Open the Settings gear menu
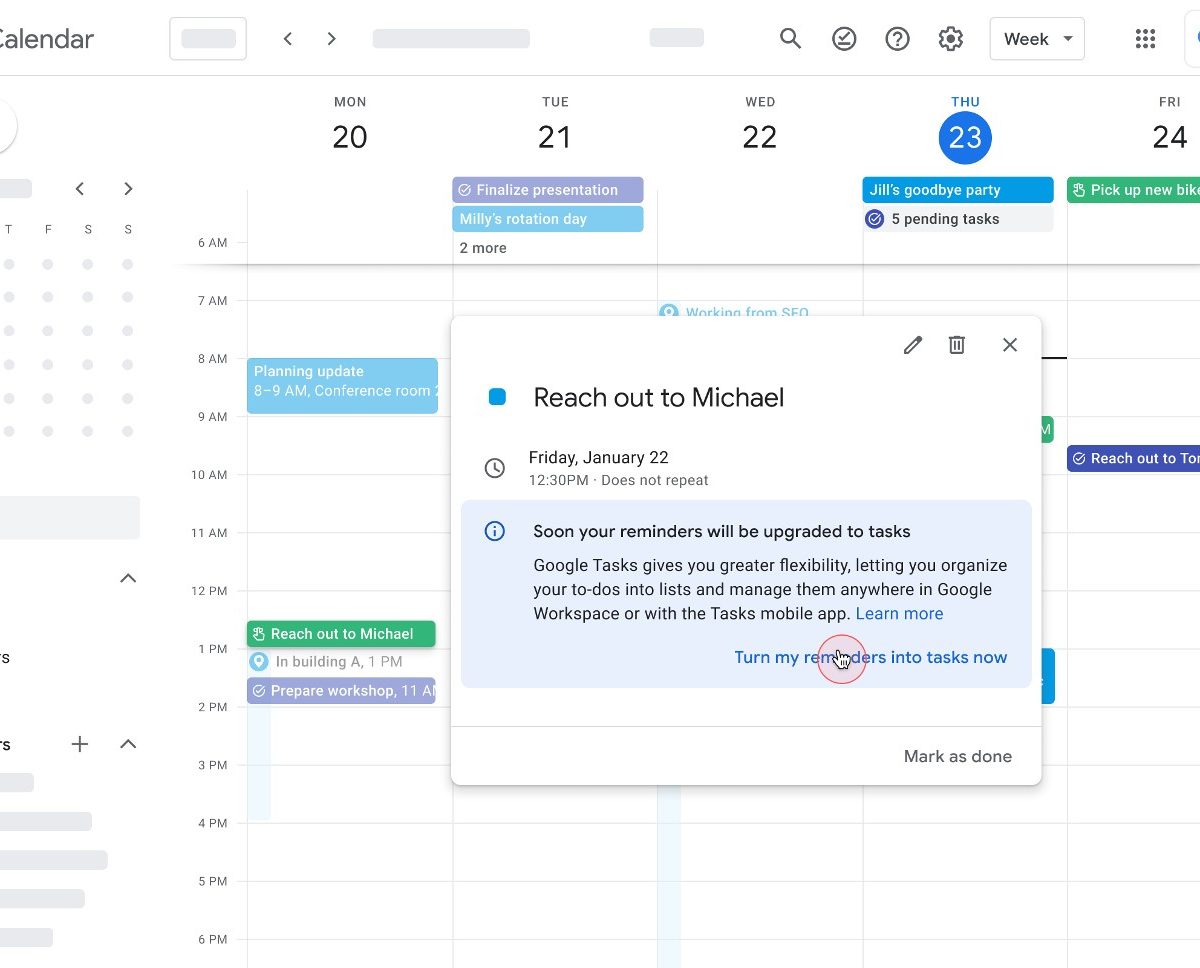The image size is (1200, 968). tap(950, 39)
